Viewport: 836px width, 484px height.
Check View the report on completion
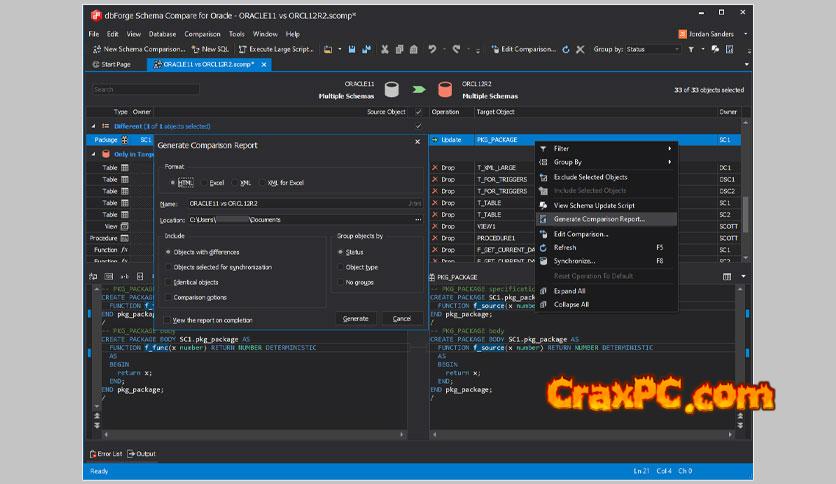pos(169,320)
